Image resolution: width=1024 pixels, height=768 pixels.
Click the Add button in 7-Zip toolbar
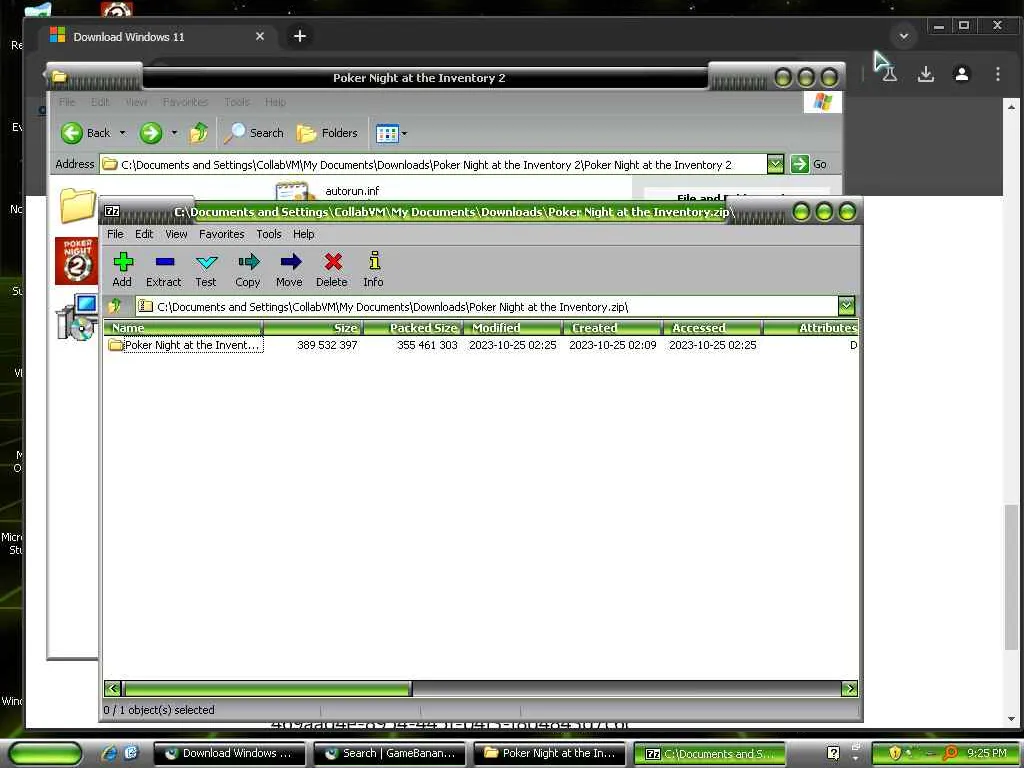(122, 270)
